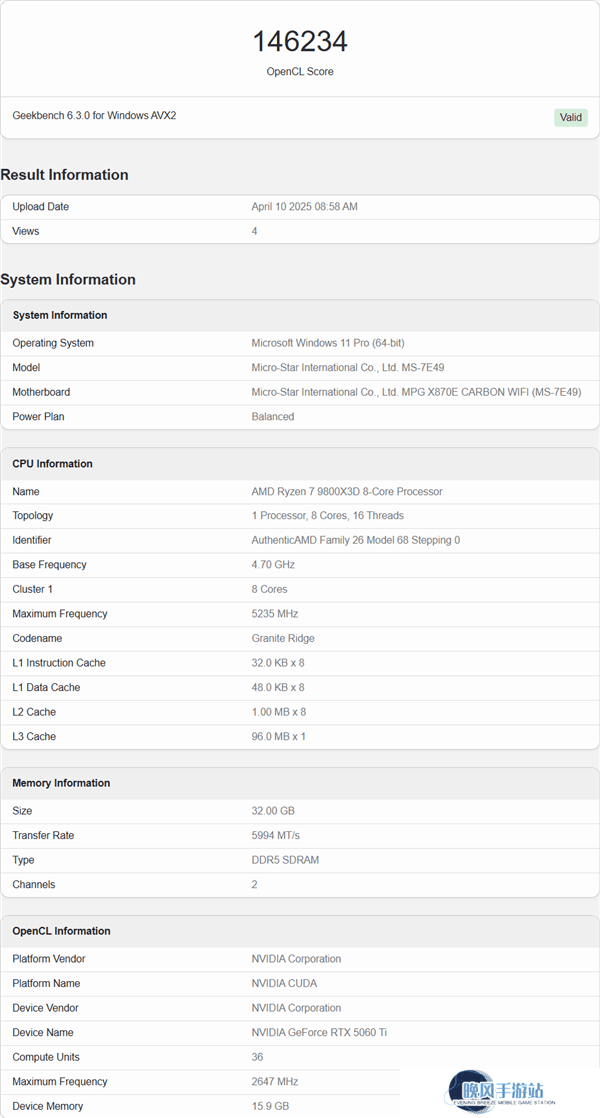Click the main System Information heading
Viewport: 600px width, 1118px height.
tap(68, 280)
